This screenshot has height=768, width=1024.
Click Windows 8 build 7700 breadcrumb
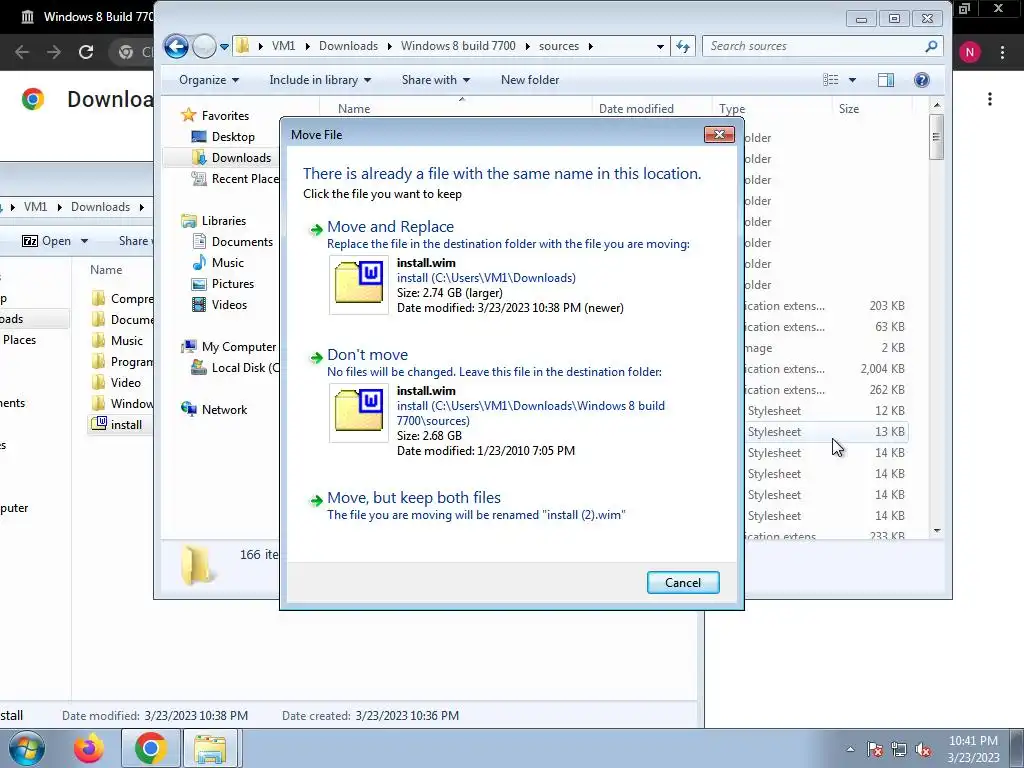(458, 46)
